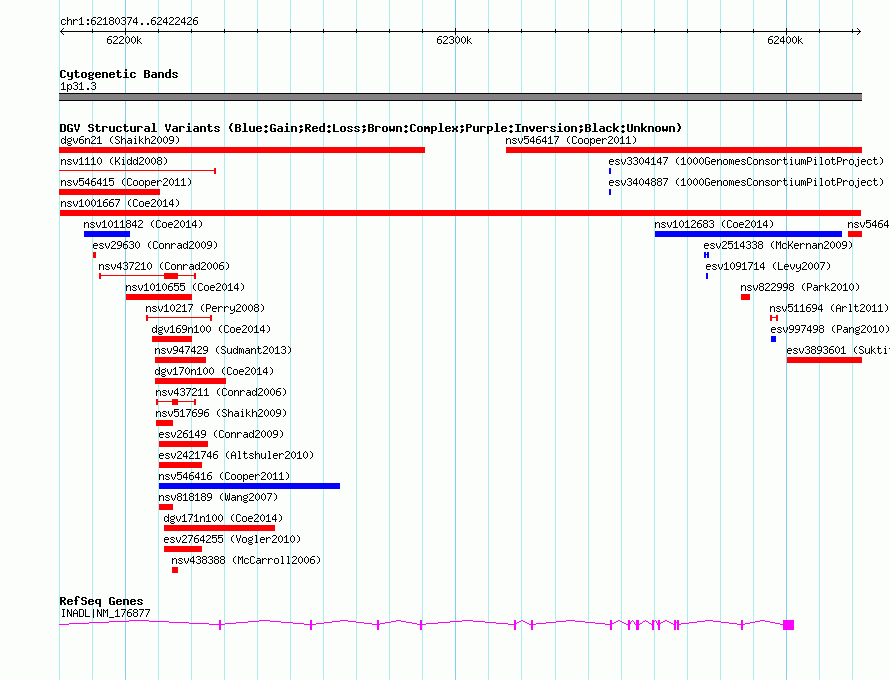Click the red nsv1001667 full-width loss bar
Image resolution: width=890 pixels, height=680 pixels.
pyautogui.click(x=460, y=213)
